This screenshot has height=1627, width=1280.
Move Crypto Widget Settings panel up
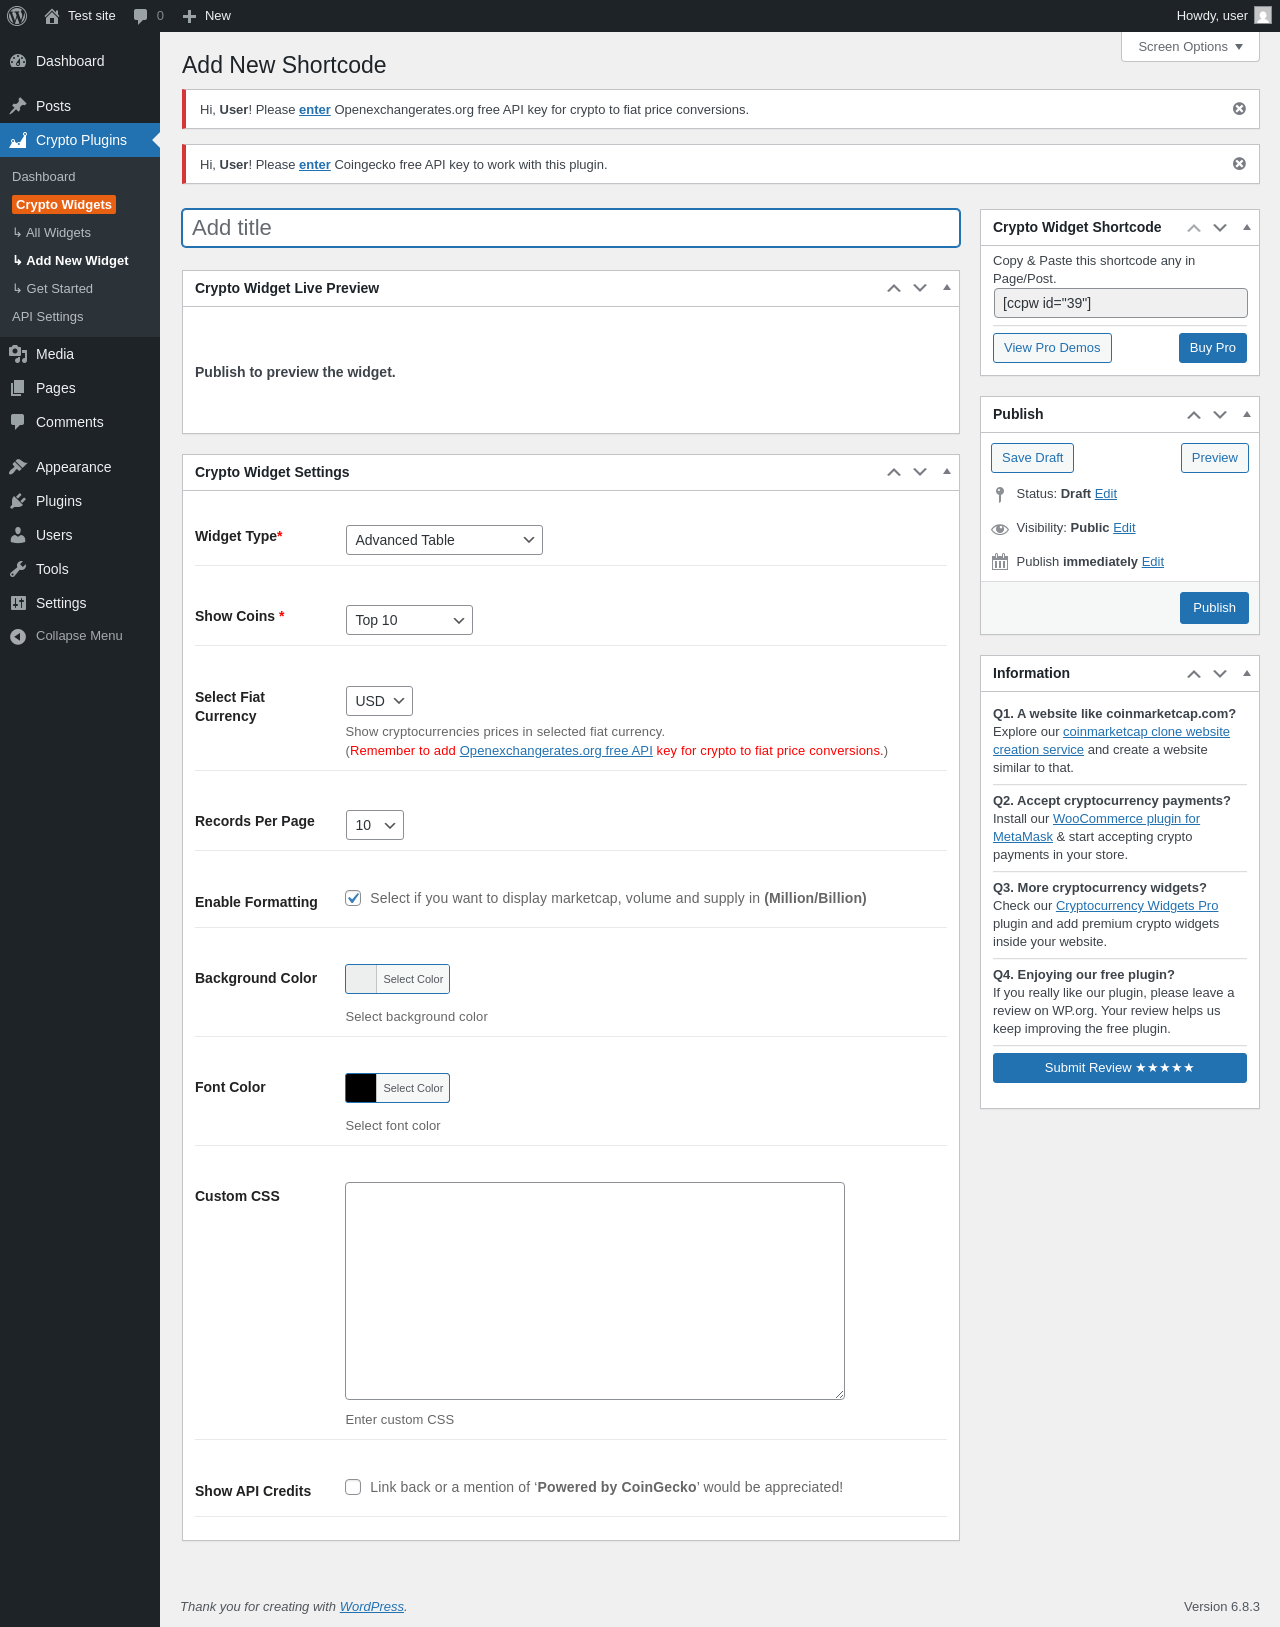click(x=894, y=472)
